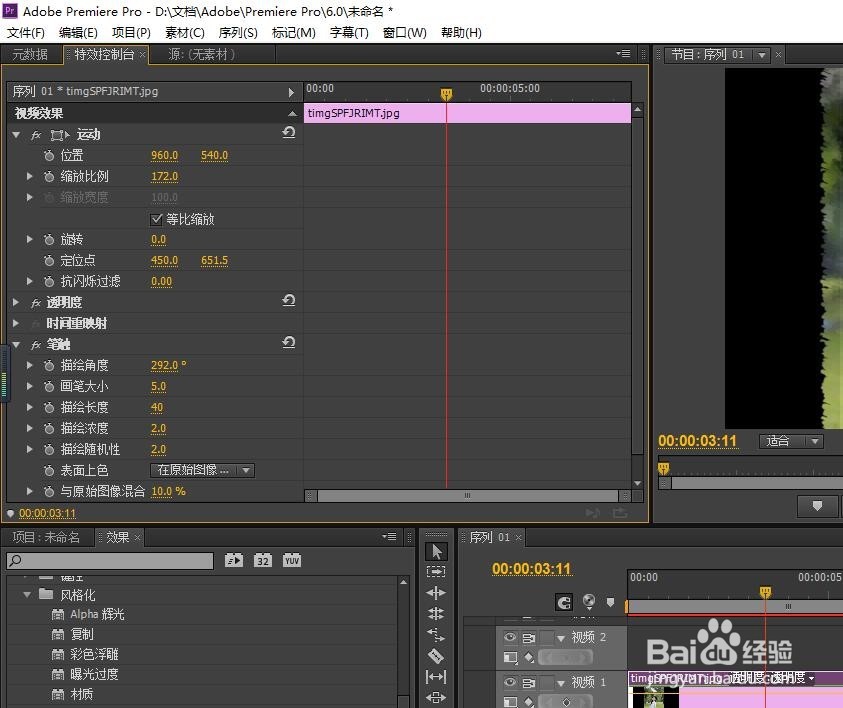Click the program monitor add marker button
This screenshot has width=843, height=708.
coord(817,505)
